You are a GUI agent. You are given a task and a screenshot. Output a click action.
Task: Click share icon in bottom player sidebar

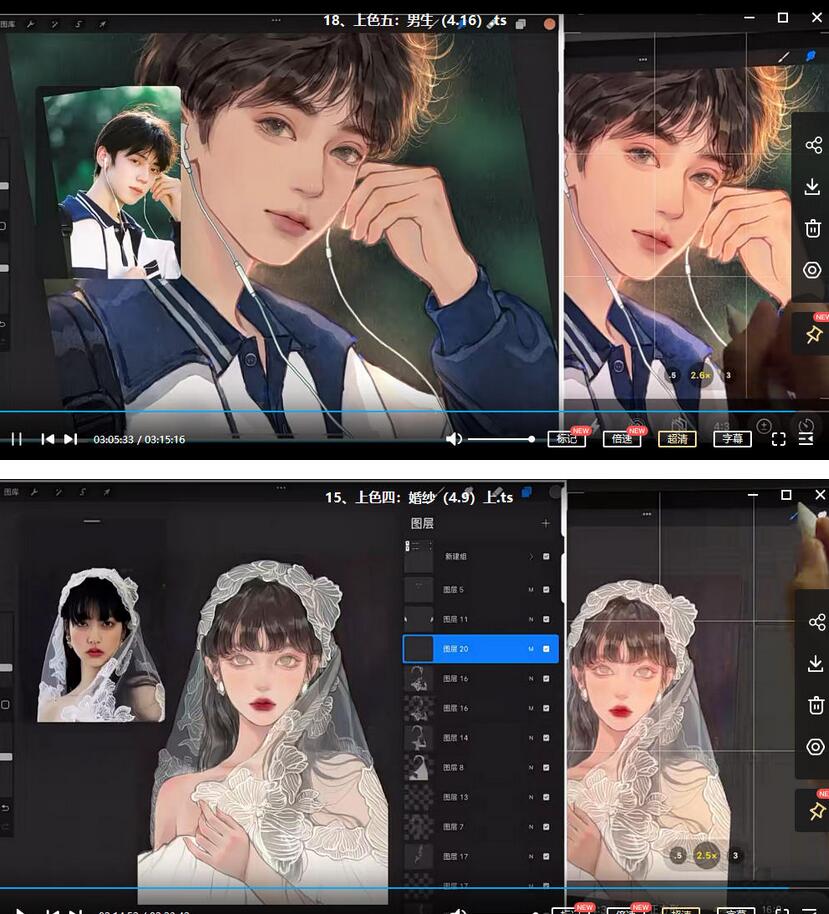(x=817, y=622)
